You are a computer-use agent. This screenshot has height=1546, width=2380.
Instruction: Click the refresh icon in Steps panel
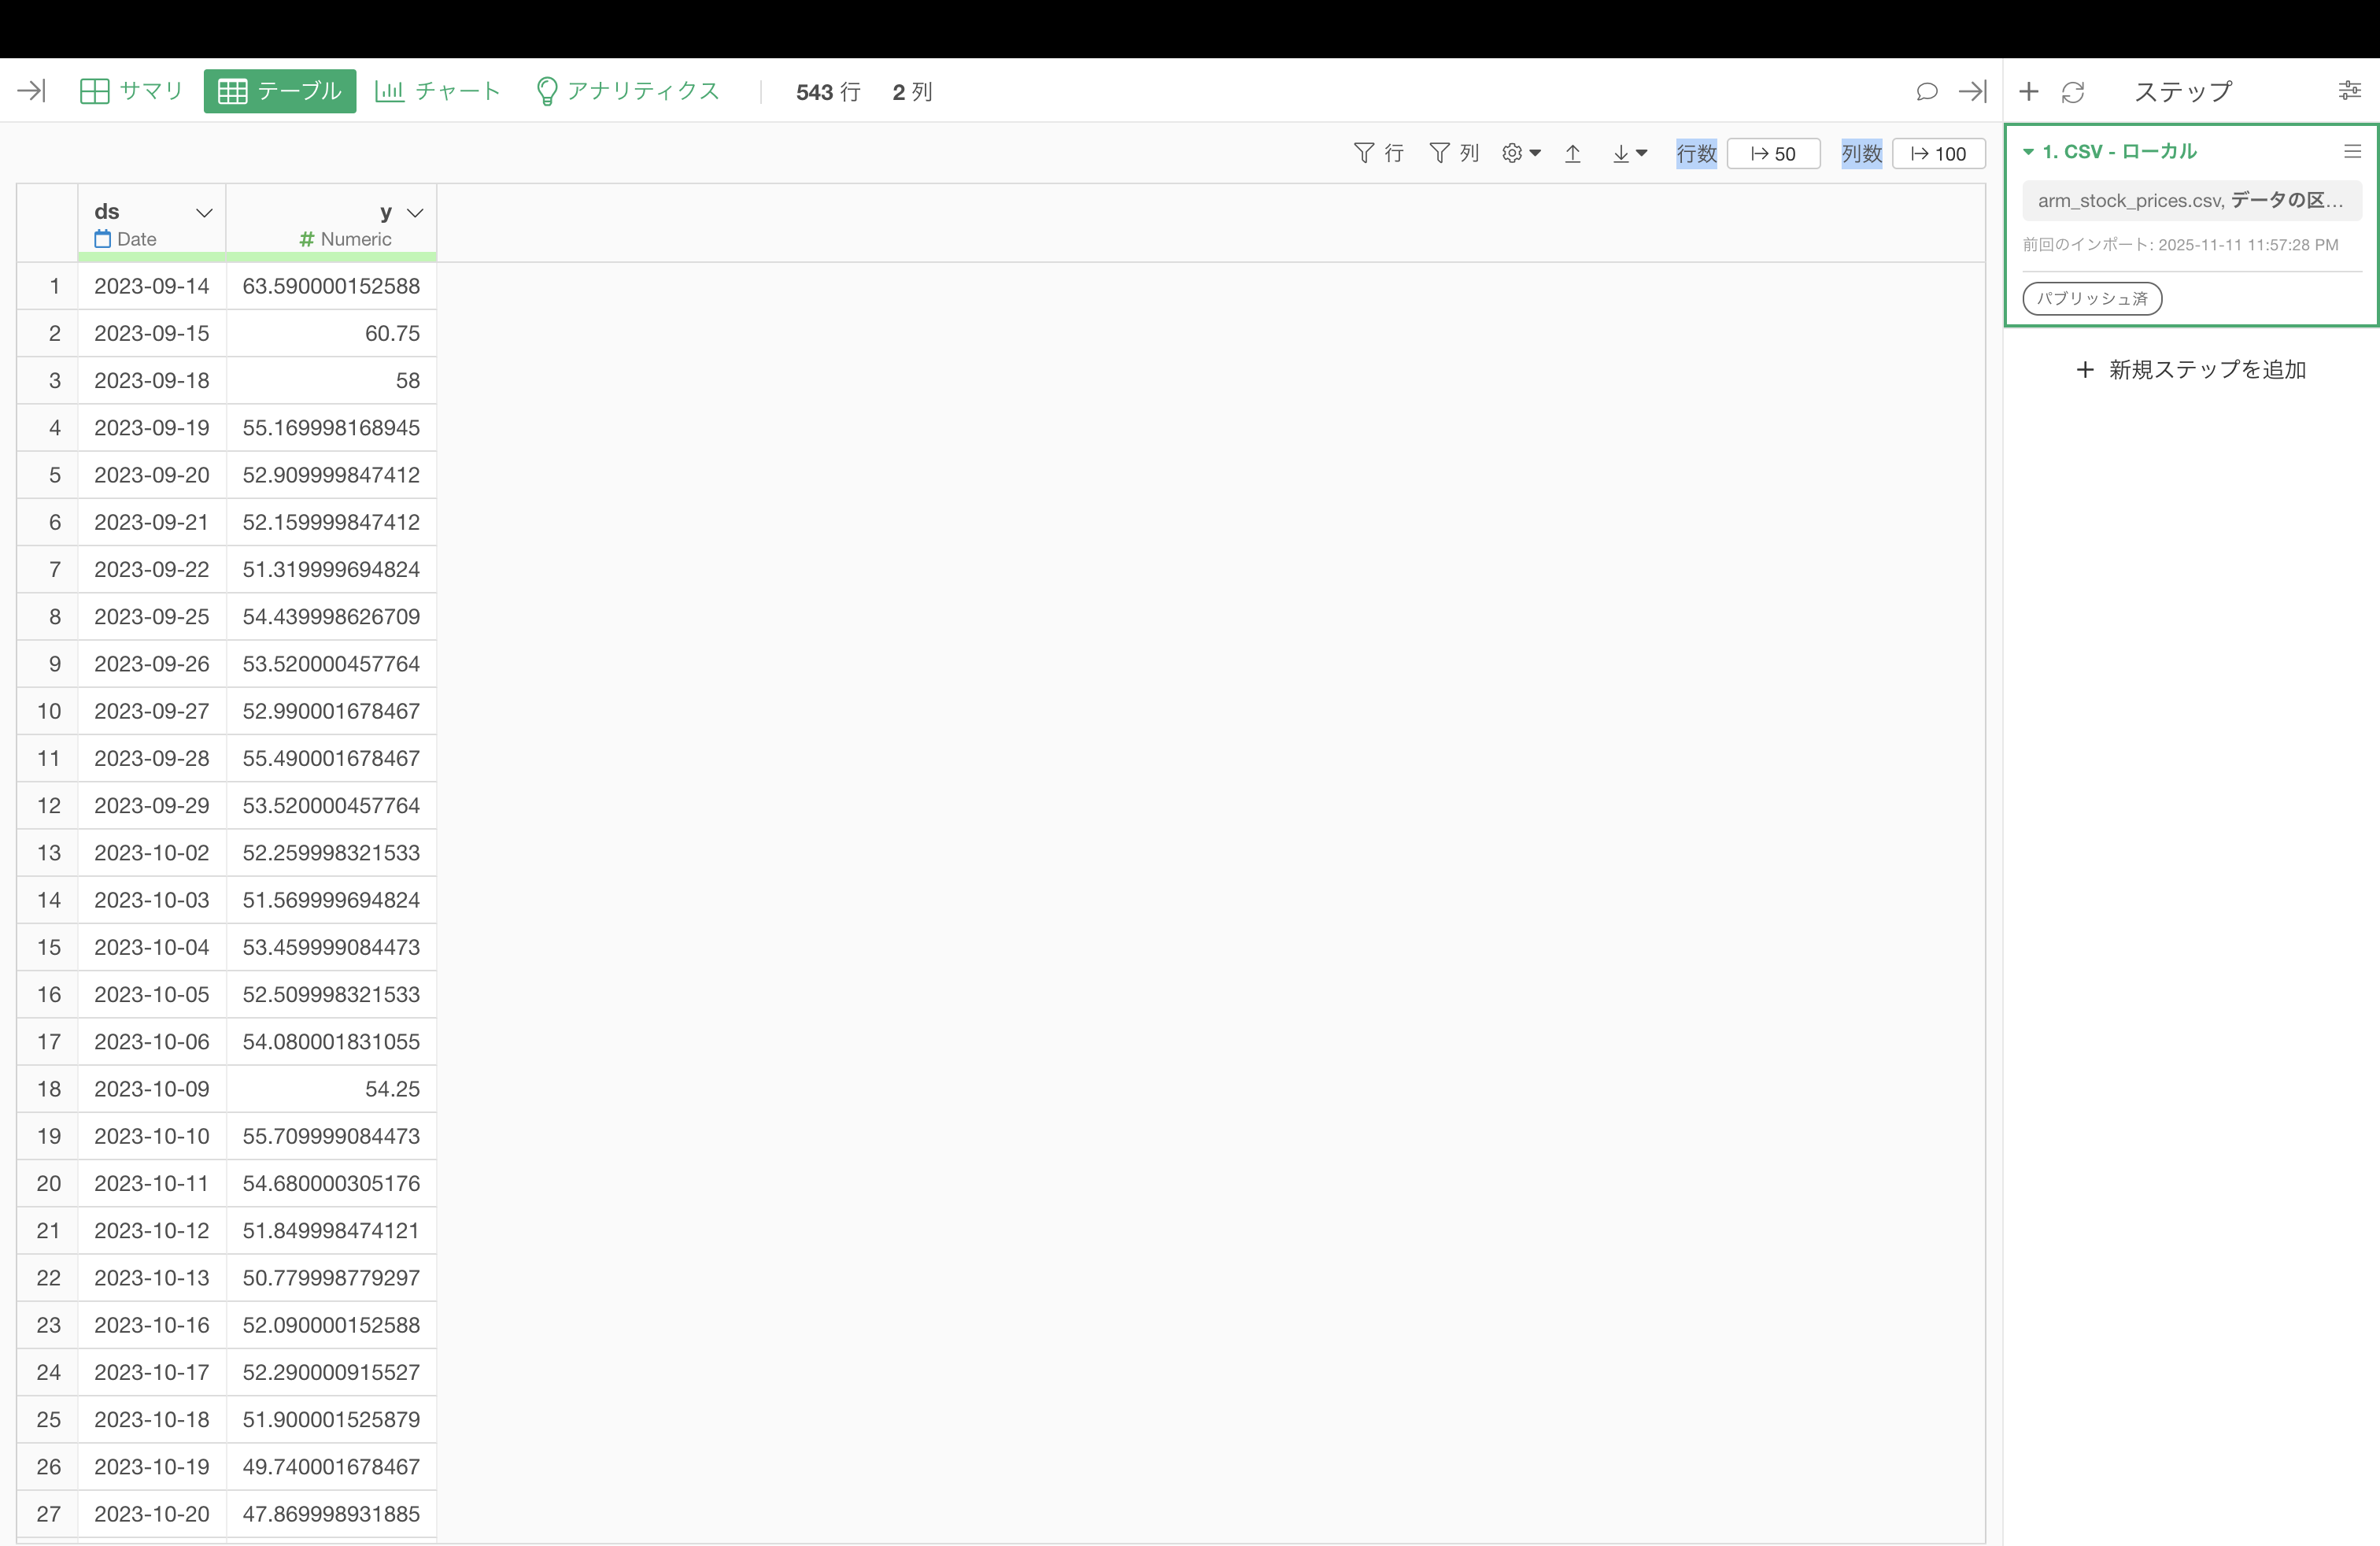tap(2072, 92)
